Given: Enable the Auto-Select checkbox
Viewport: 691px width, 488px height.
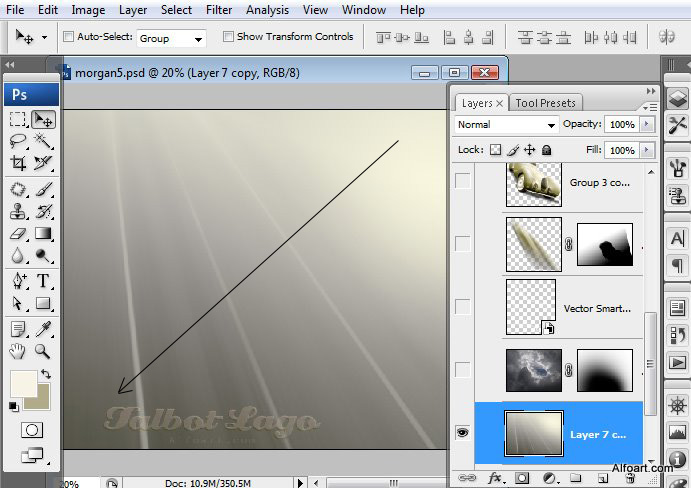Looking at the screenshot, I should tap(69, 37).
